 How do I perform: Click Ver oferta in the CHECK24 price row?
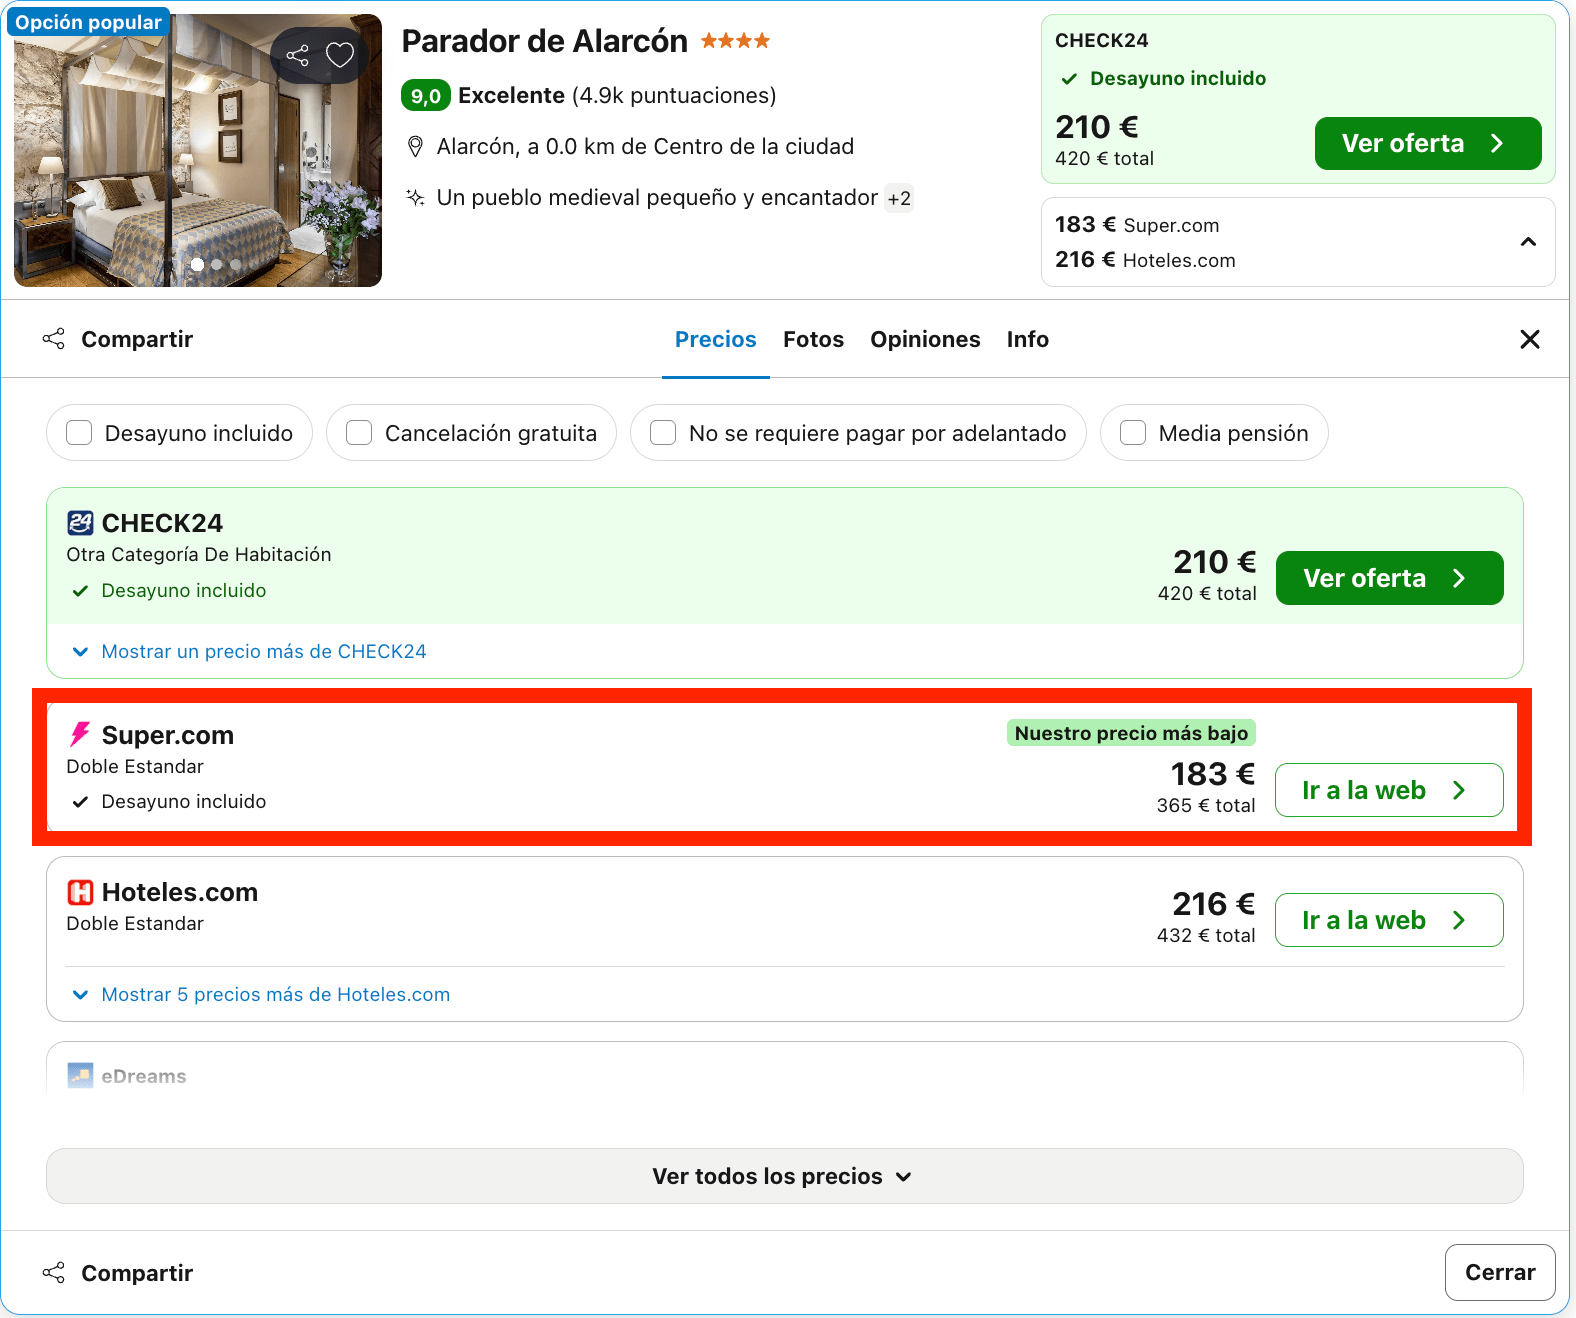coord(1390,578)
